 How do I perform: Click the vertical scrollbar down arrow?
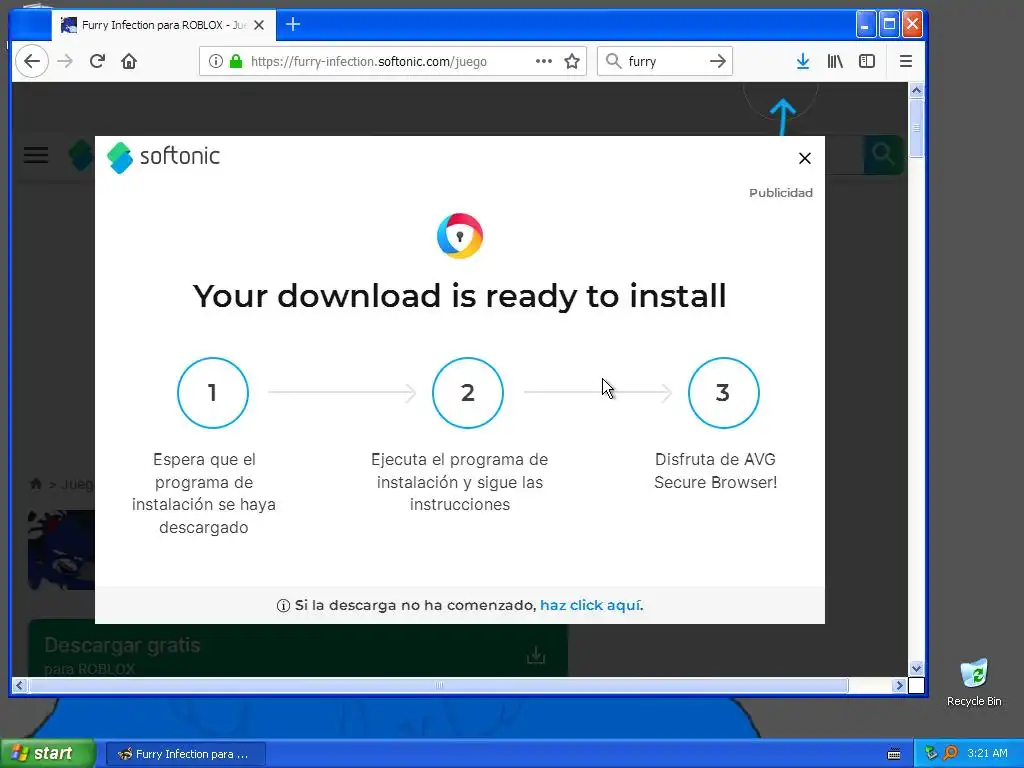pyautogui.click(x=916, y=668)
